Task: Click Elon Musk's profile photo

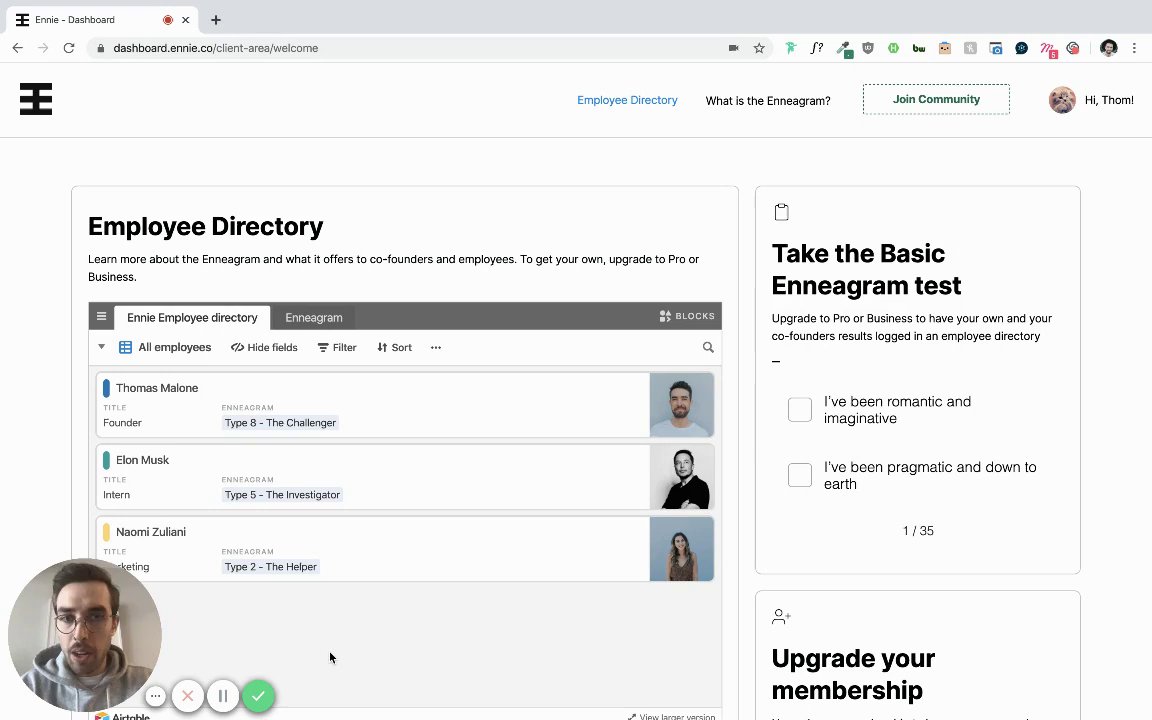Action: 682,477
